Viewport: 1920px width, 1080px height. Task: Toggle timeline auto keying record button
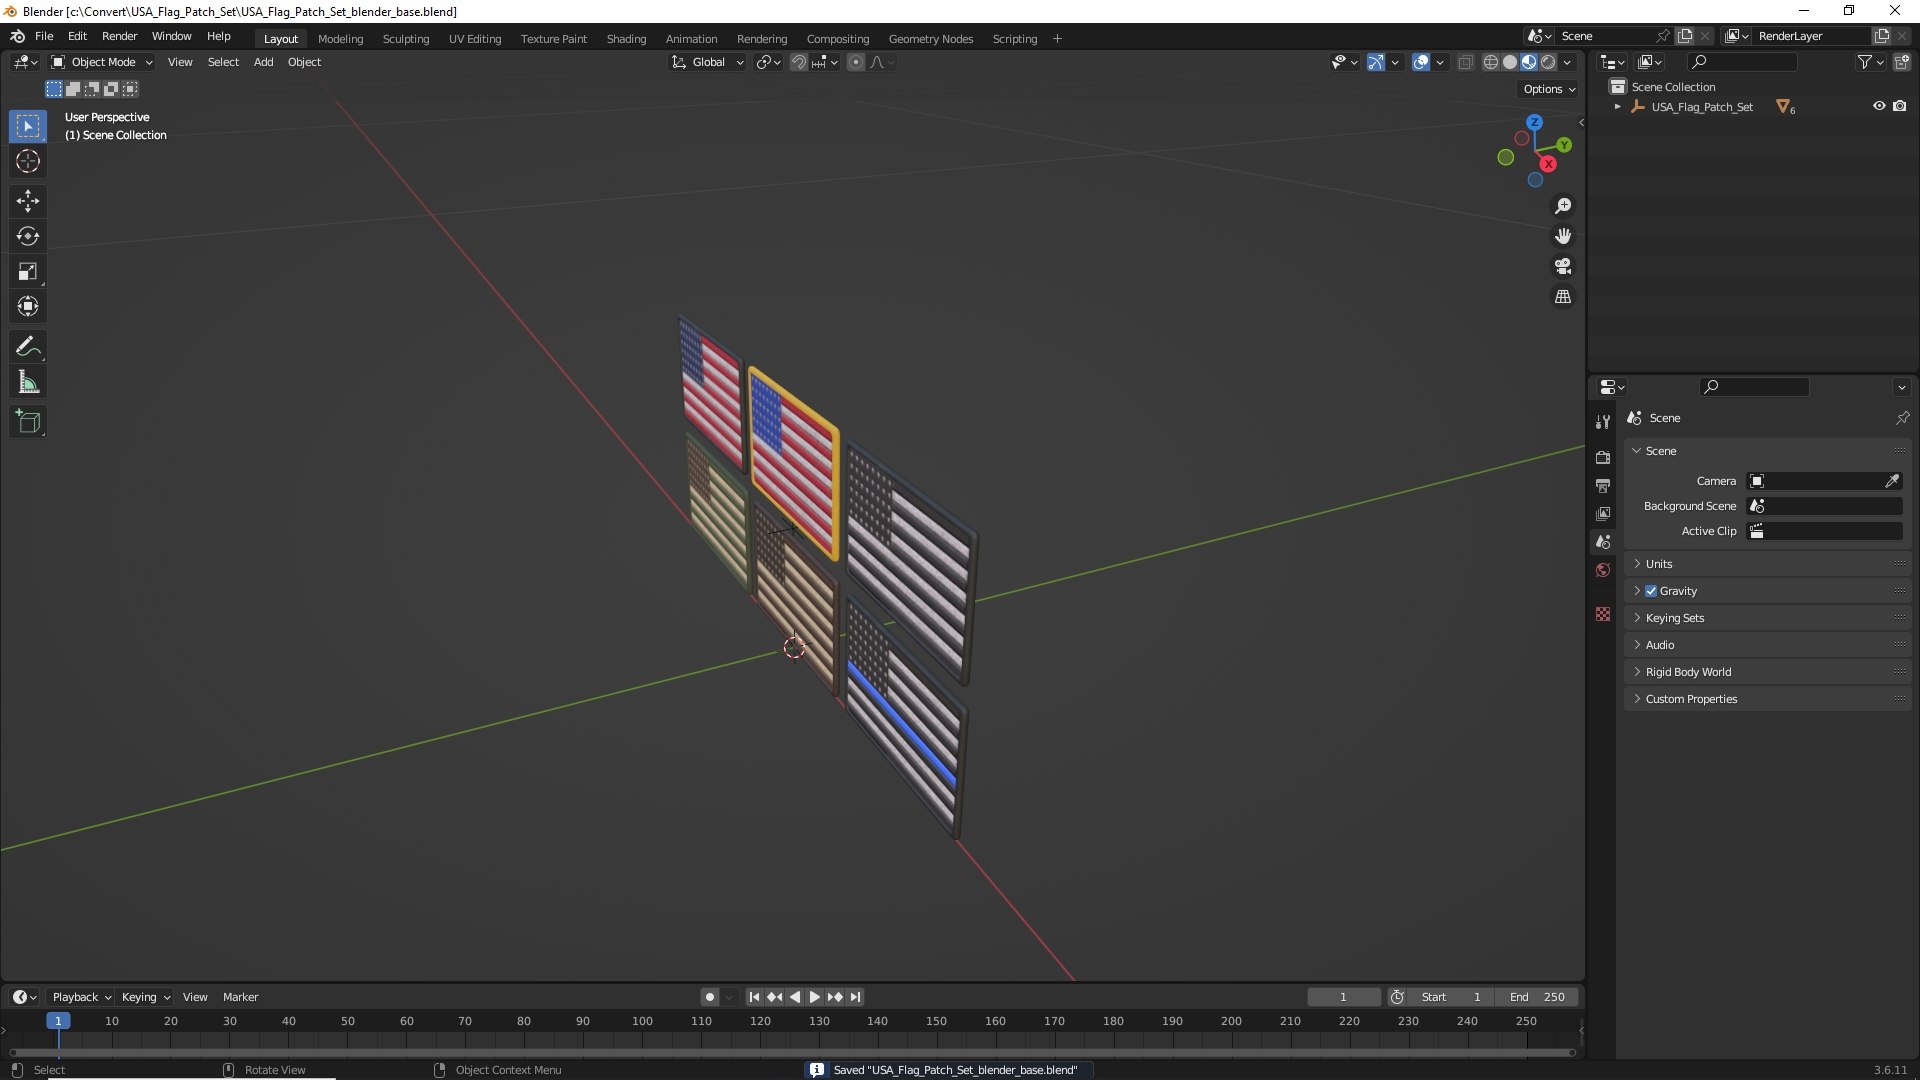coord(710,997)
